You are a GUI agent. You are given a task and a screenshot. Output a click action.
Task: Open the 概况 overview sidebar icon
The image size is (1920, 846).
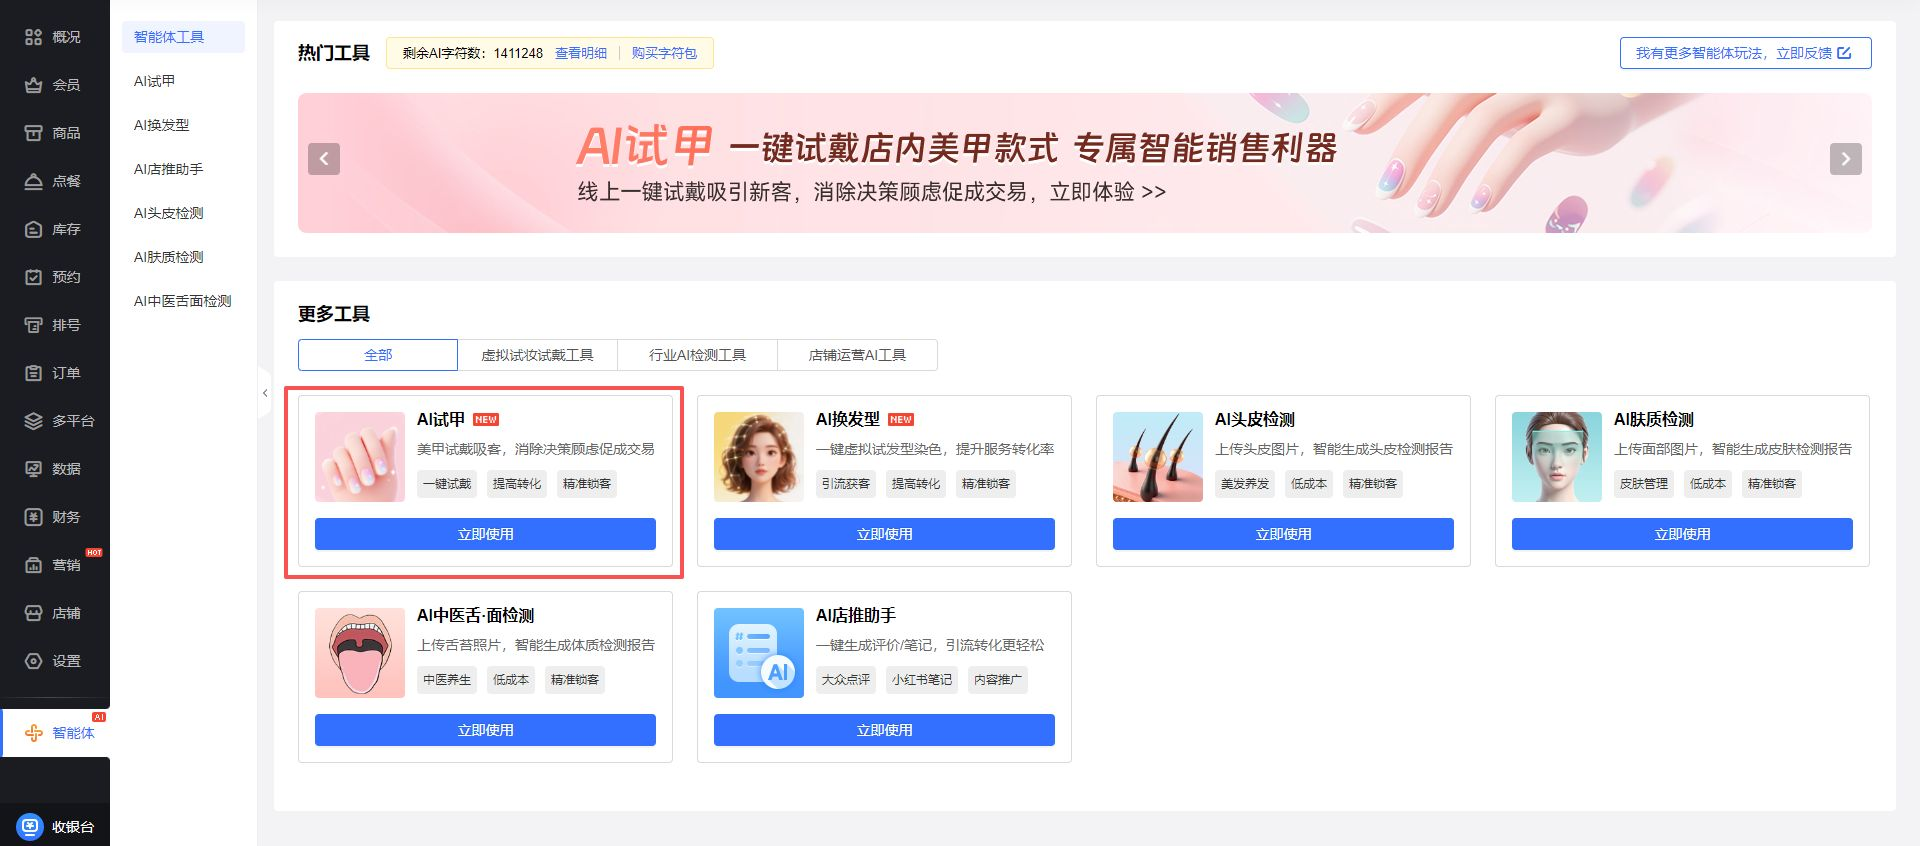33,37
